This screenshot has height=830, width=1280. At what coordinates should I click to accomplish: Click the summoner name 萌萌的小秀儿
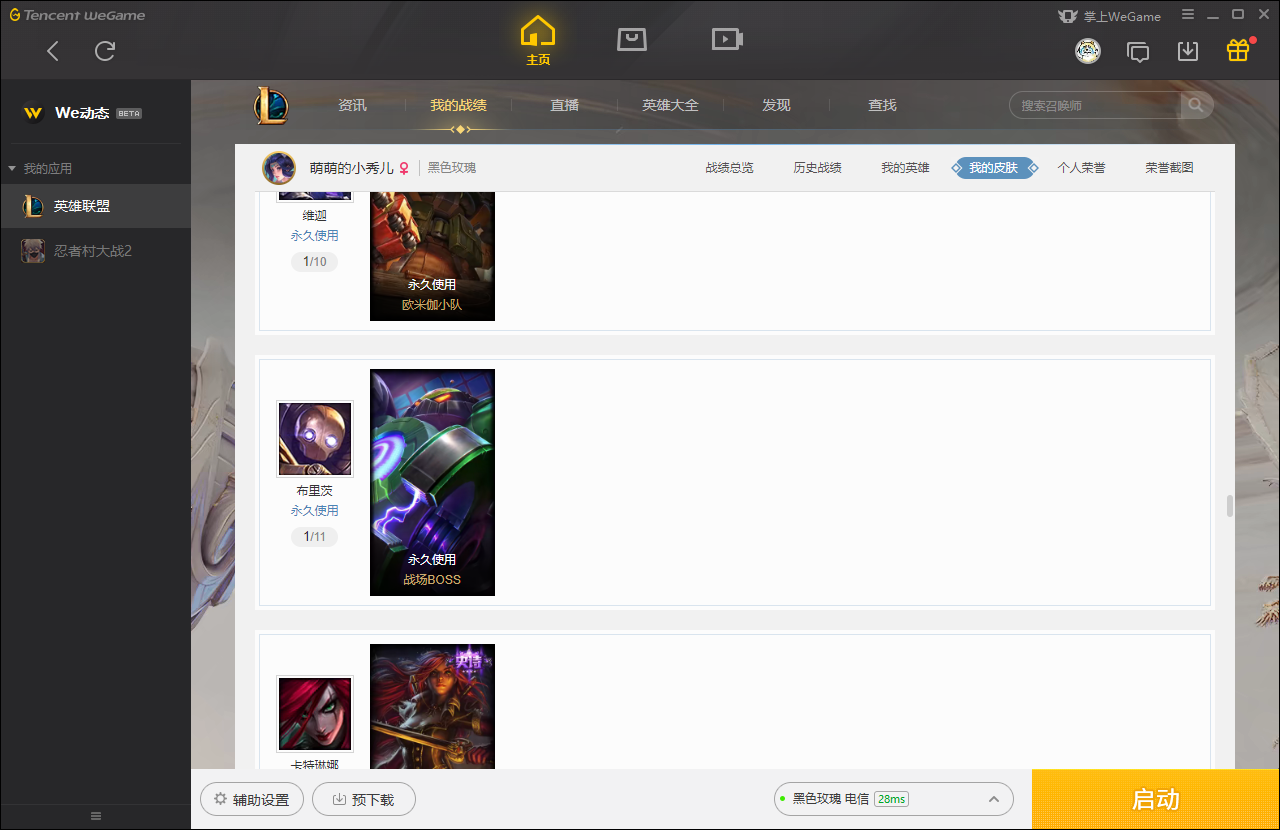pos(351,168)
